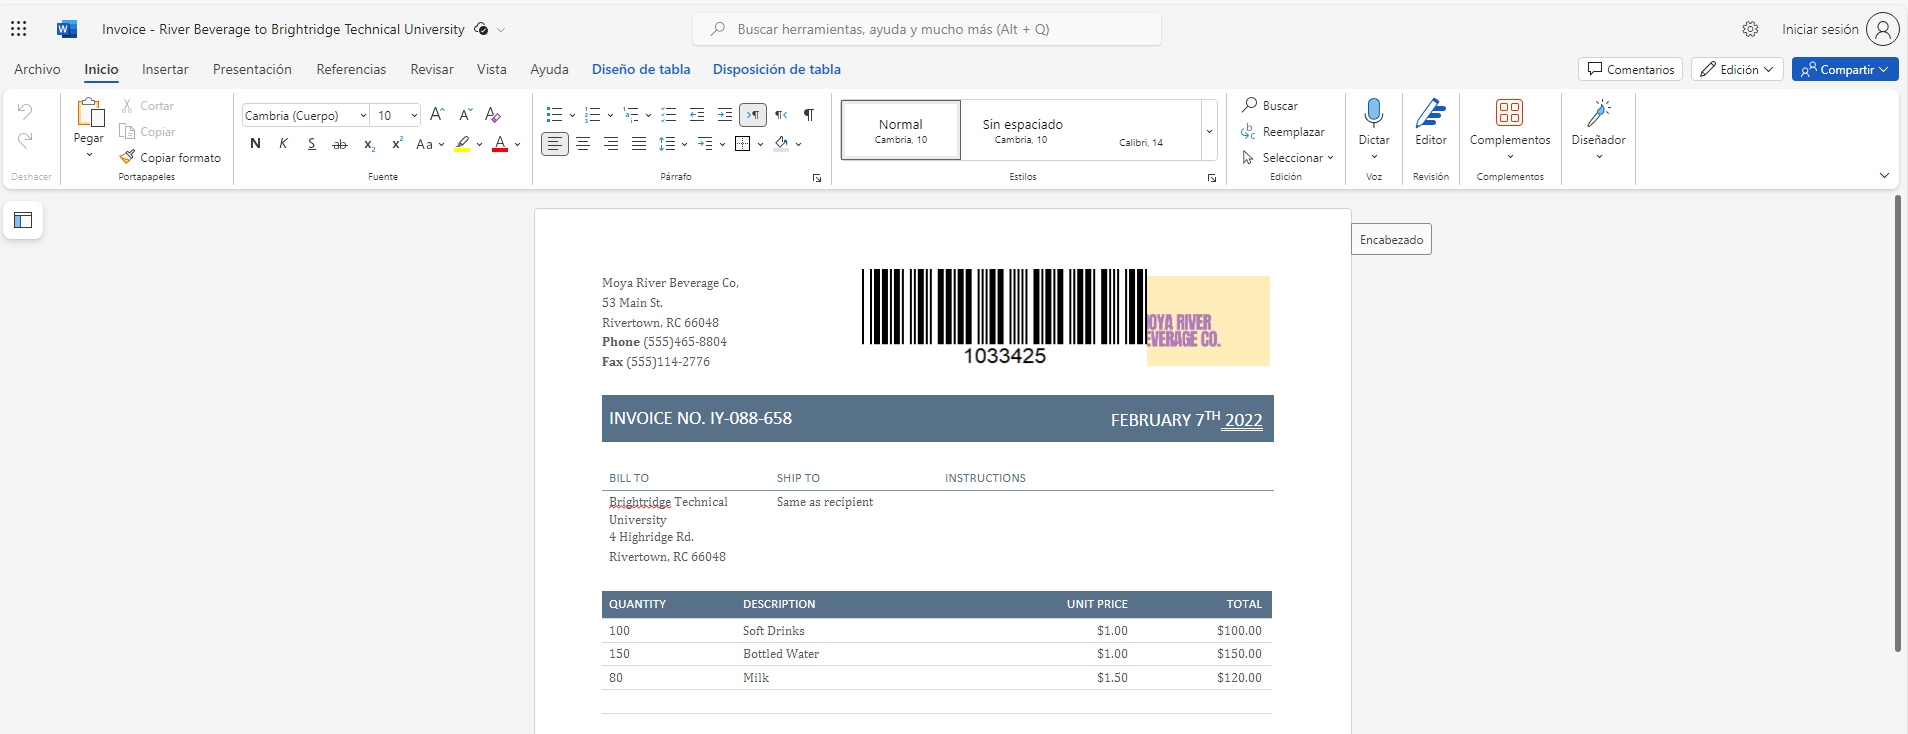Screen dimensions: 1908x734
Task: Toggle bold formatting (N)
Action: (255, 144)
